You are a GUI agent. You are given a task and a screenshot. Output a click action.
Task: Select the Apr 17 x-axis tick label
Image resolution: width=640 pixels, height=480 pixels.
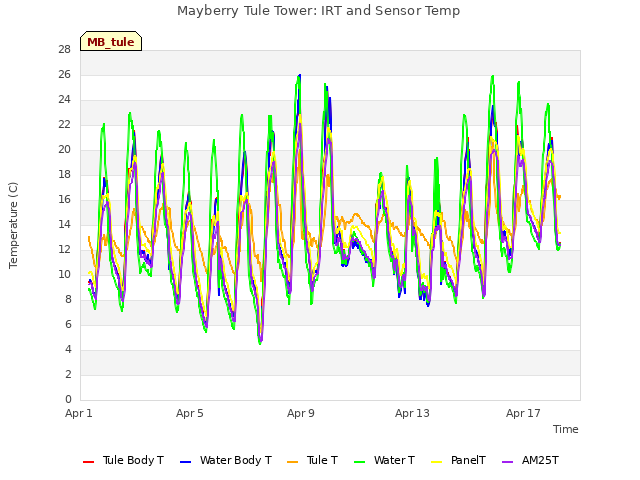(x=523, y=413)
